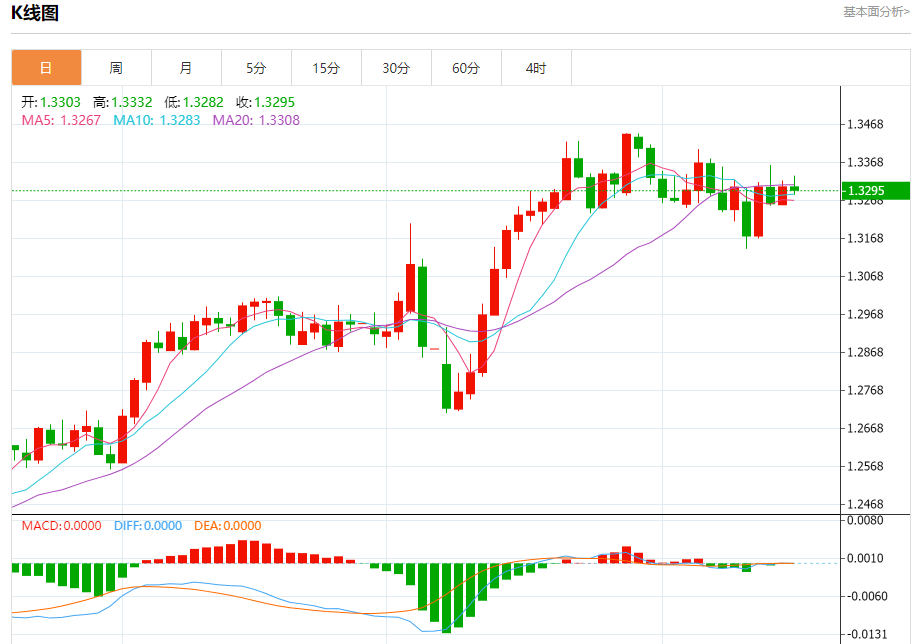920x644 pixels.
Task: Switch to the 周 weekly tab
Action: (116, 68)
